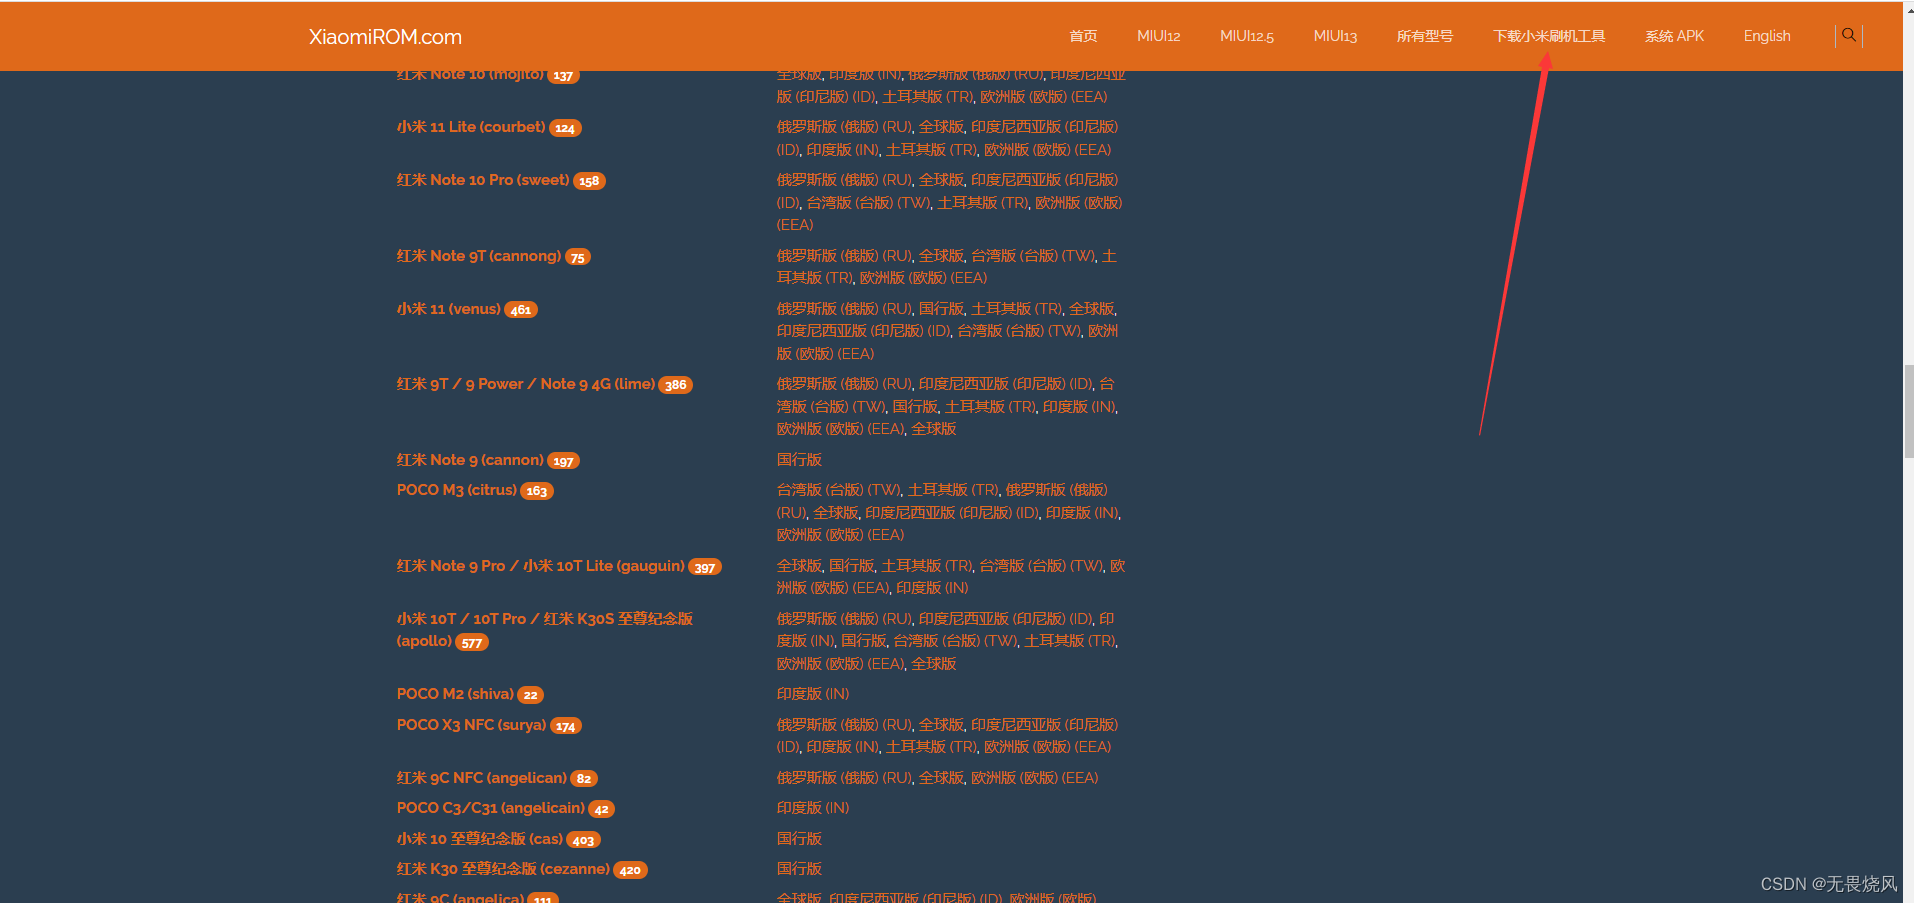Click the page's vertical scrollbar thumb
This screenshot has height=903, width=1914.
pyautogui.click(x=1908, y=411)
